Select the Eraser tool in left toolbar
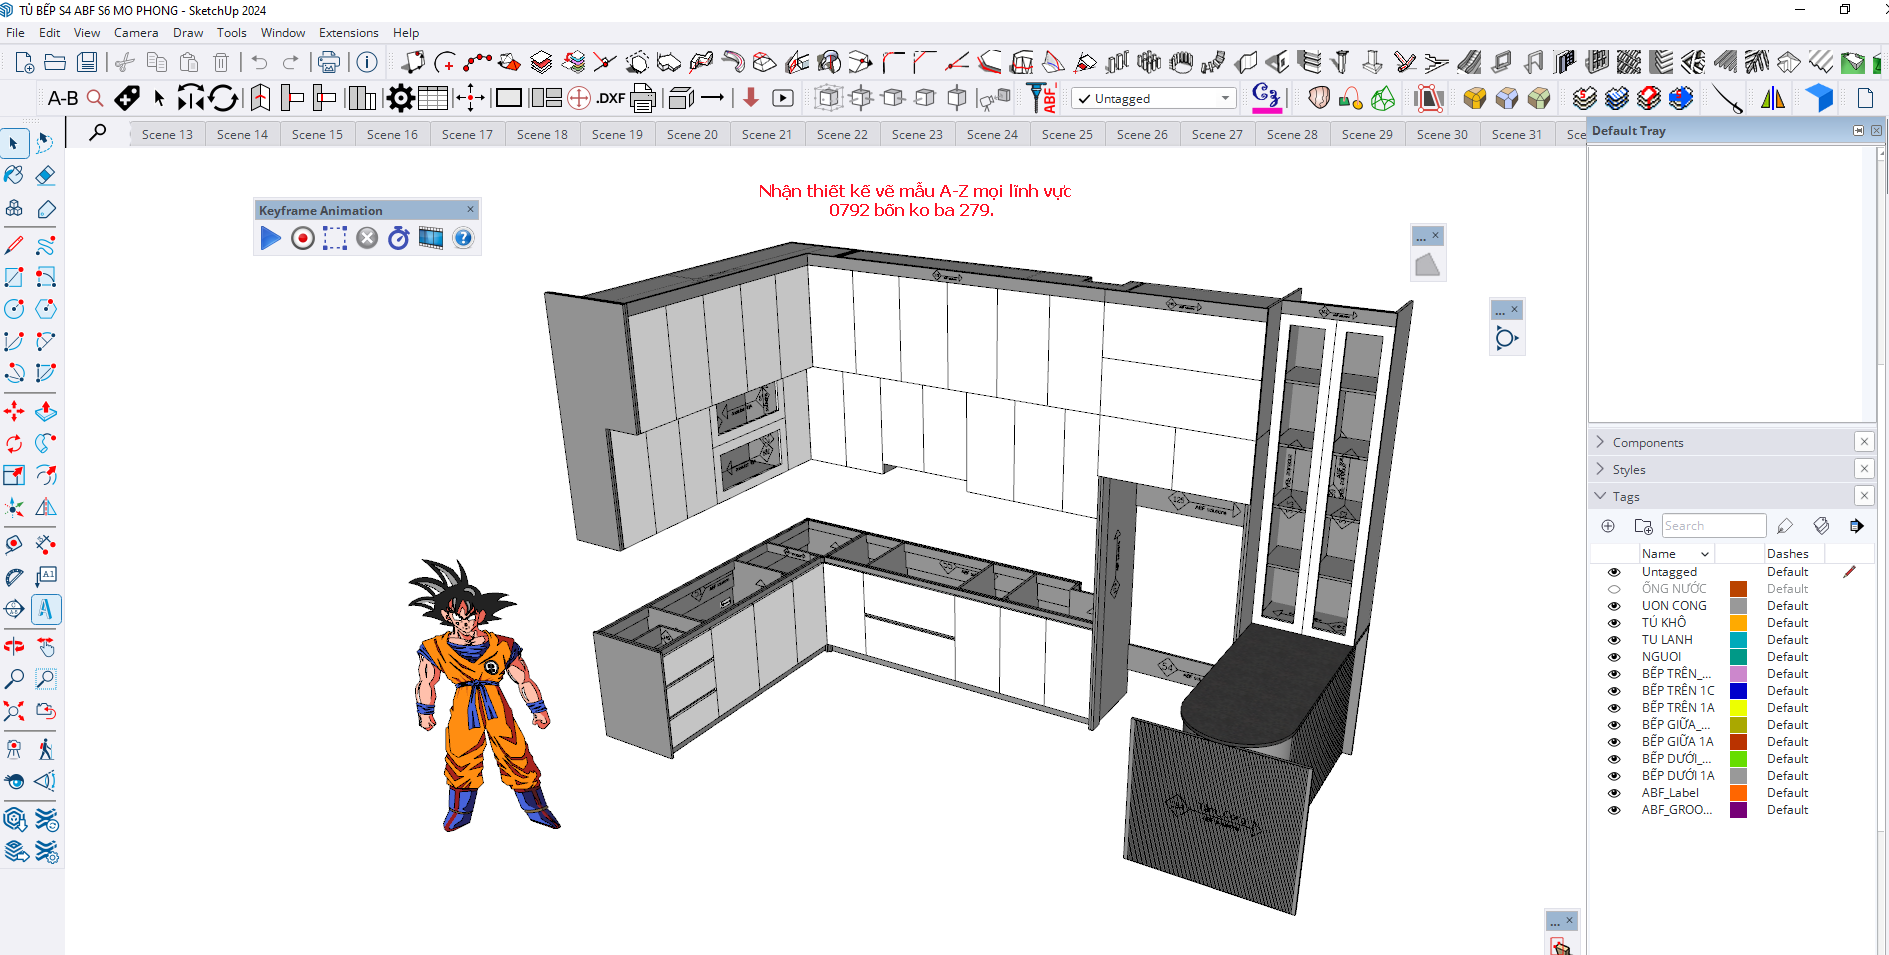The image size is (1889, 955). pos(45,176)
